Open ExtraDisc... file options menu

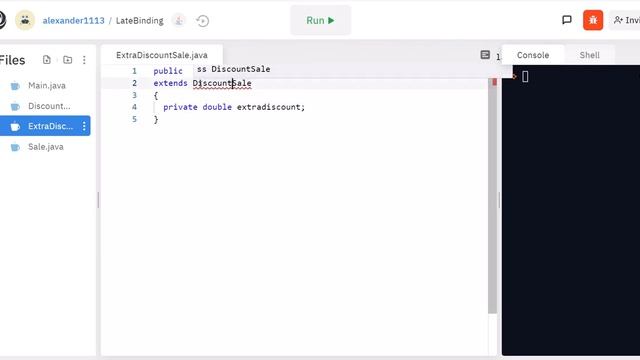[84, 126]
